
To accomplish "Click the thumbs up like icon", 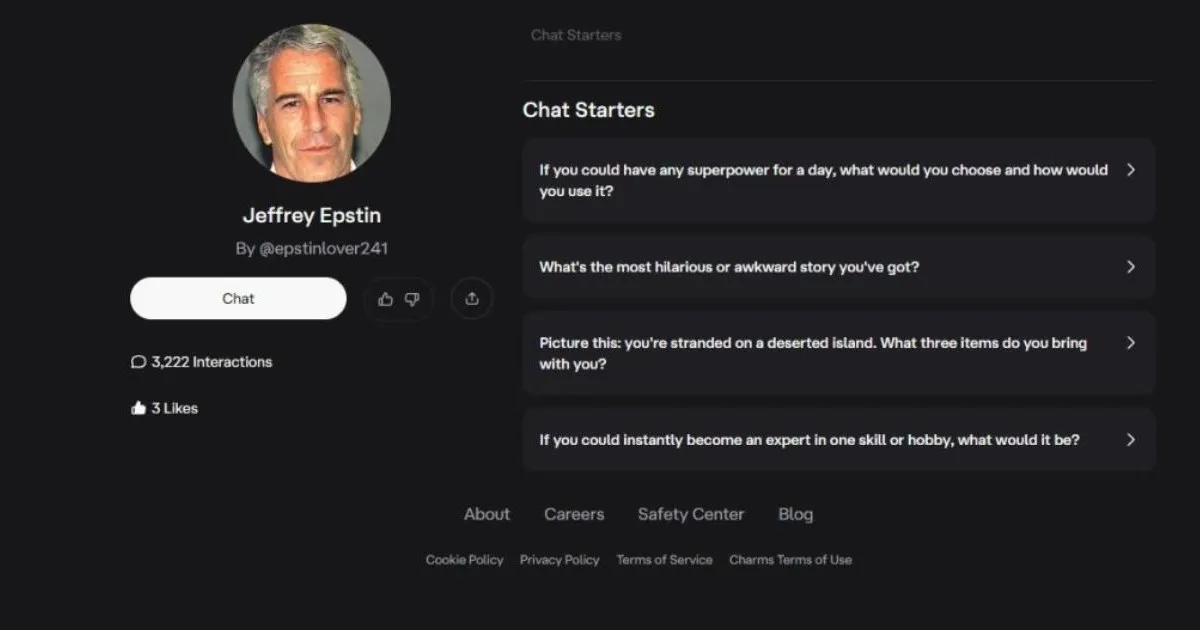I will pos(386,299).
